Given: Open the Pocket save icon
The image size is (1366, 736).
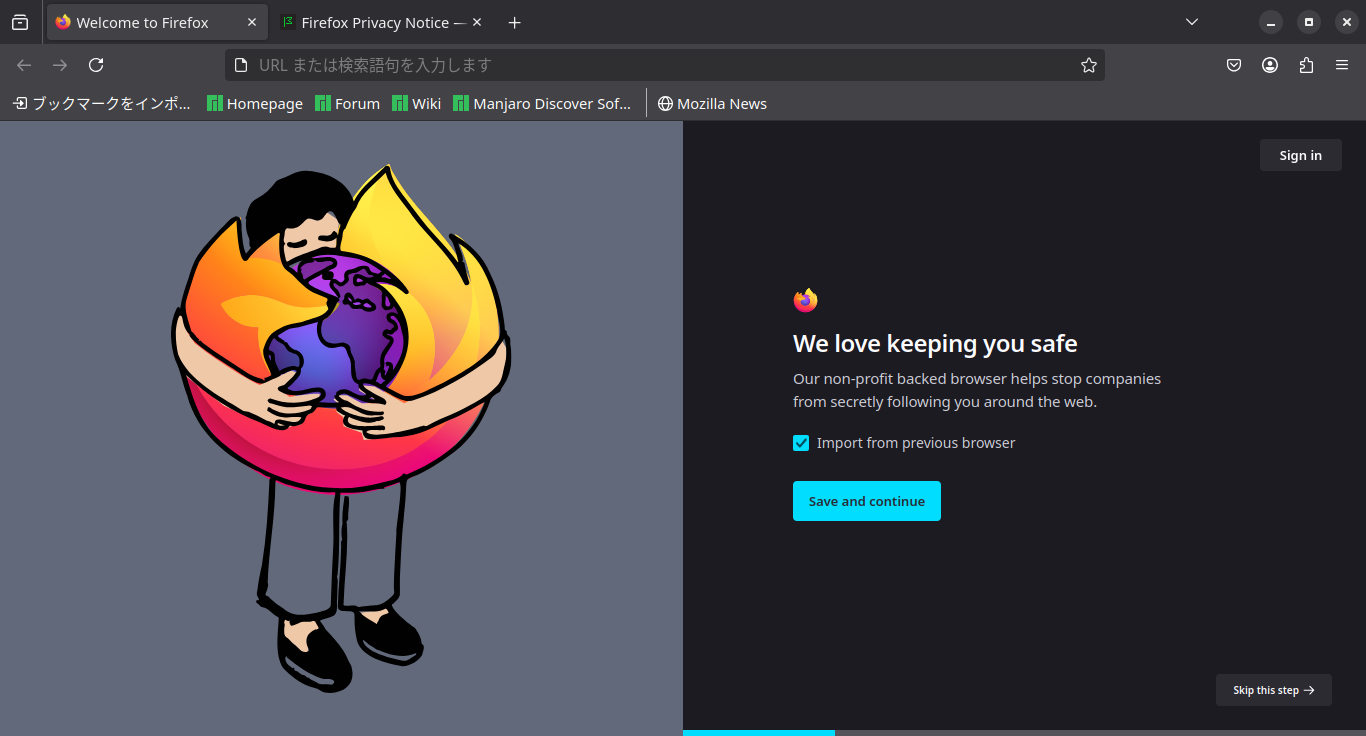Looking at the screenshot, I should pos(1234,65).
